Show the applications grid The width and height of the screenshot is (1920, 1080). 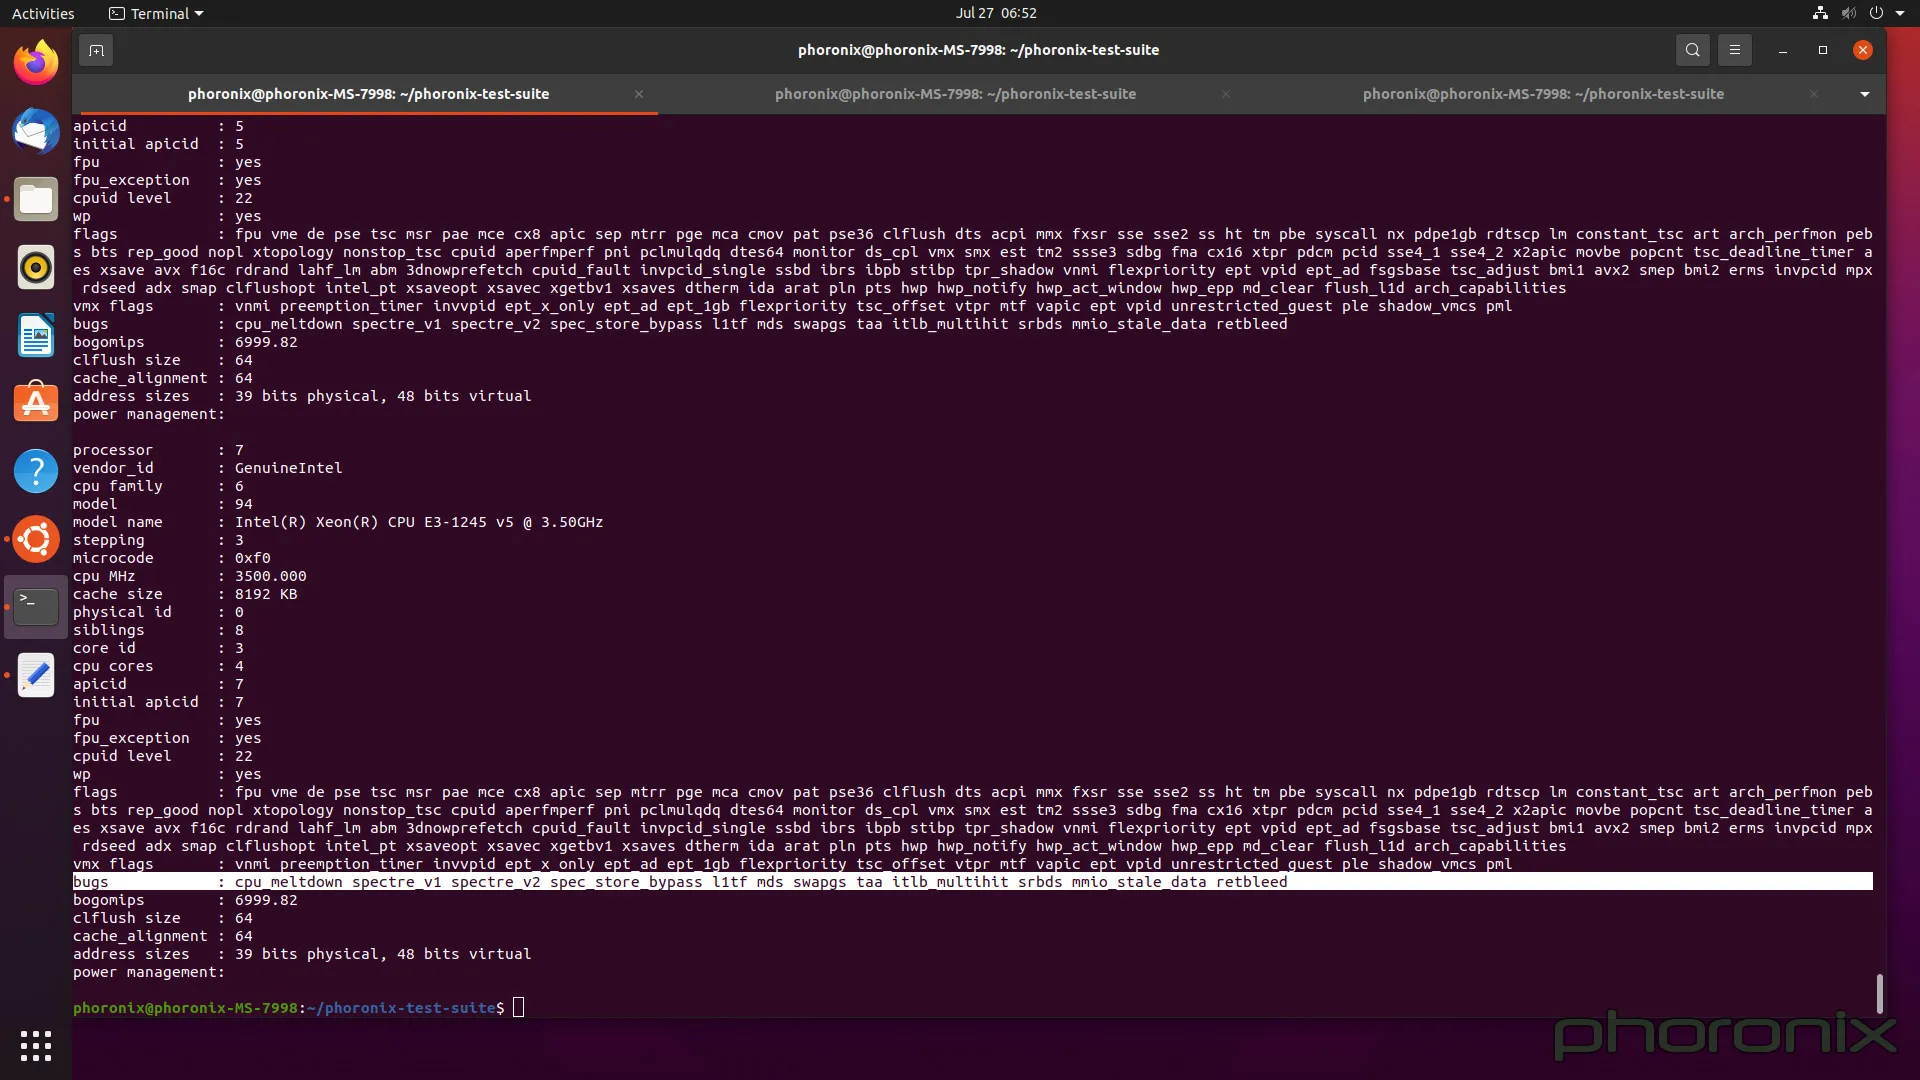pyautogui.click(x=36, y=1046)
